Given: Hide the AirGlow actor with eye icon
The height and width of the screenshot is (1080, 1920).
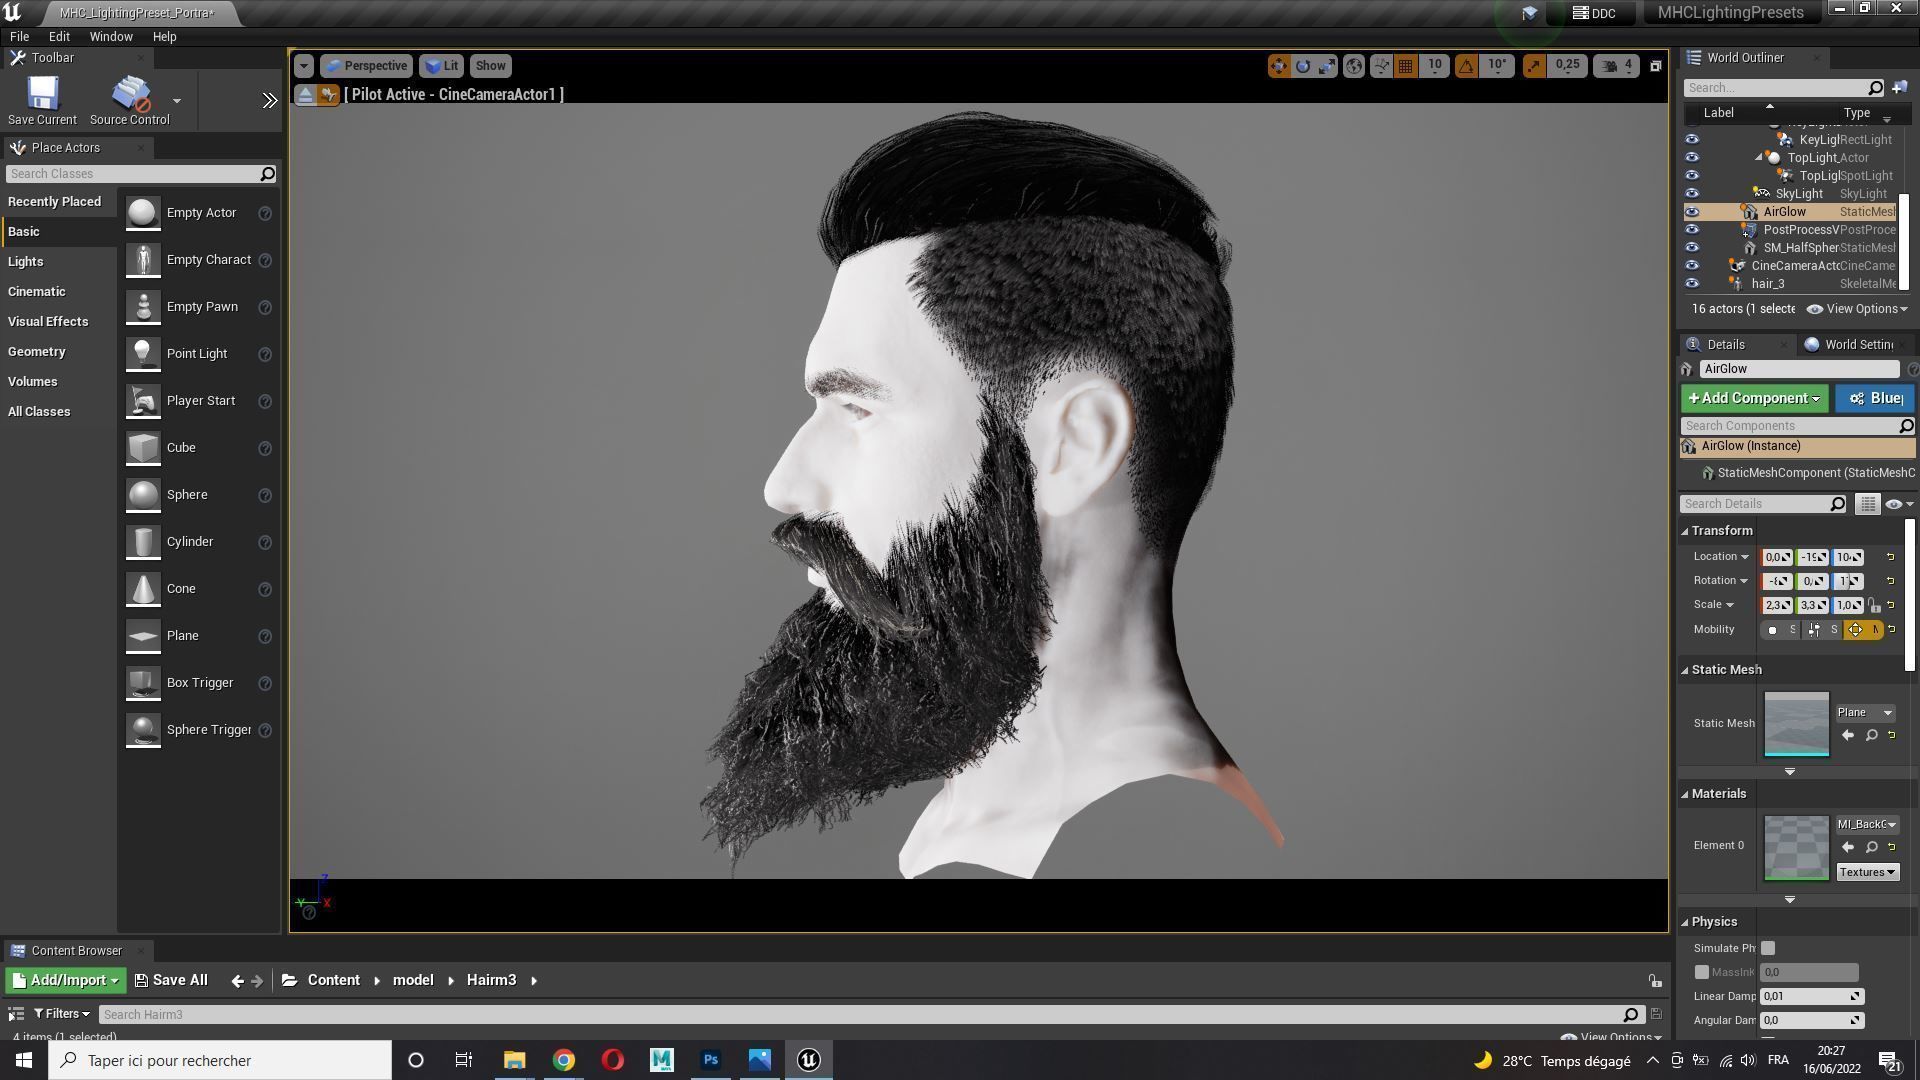Looking at the screenshot, I should [1692, 212].
